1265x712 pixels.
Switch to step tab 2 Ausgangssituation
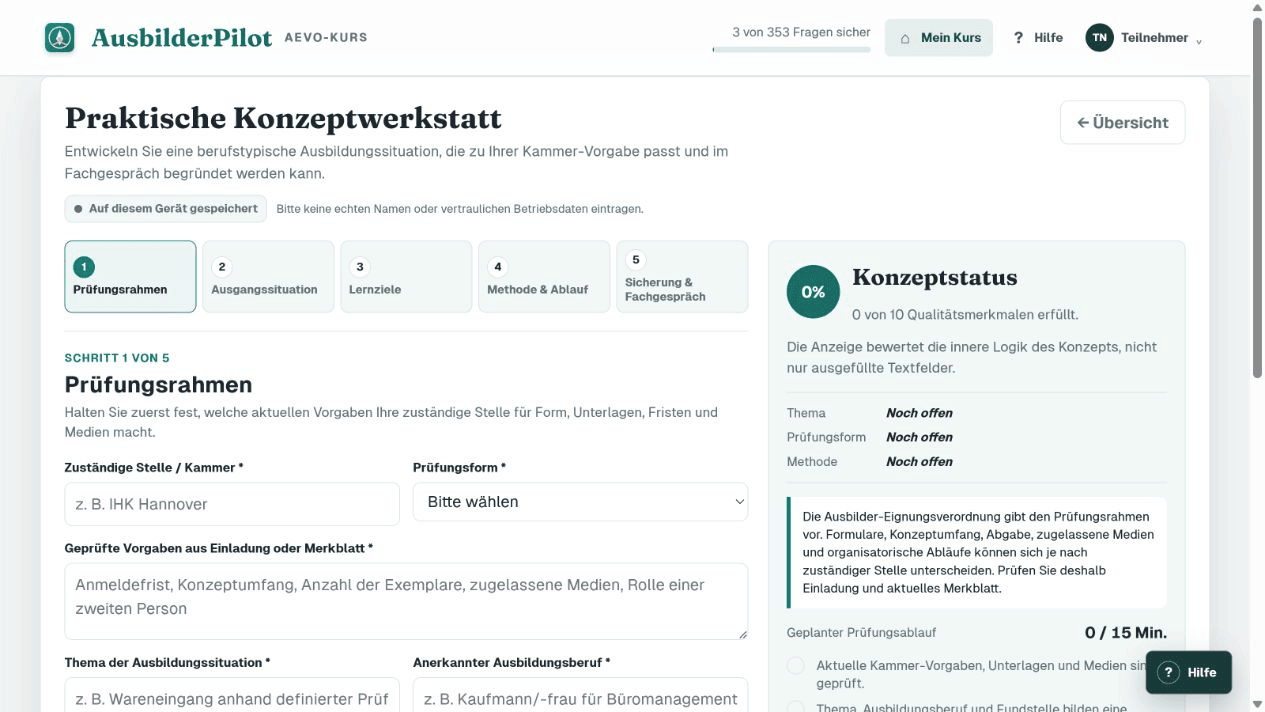(268, 277)
